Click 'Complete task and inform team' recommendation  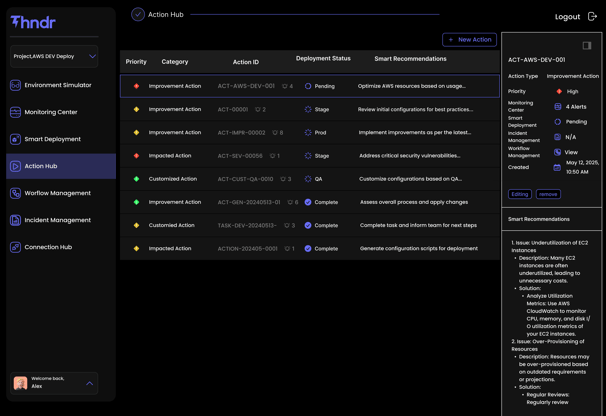(418, 225)
